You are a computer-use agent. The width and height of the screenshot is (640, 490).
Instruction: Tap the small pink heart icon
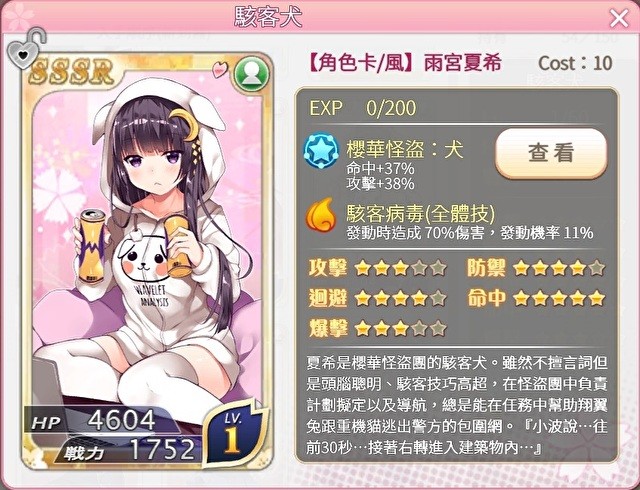[220, 69]
